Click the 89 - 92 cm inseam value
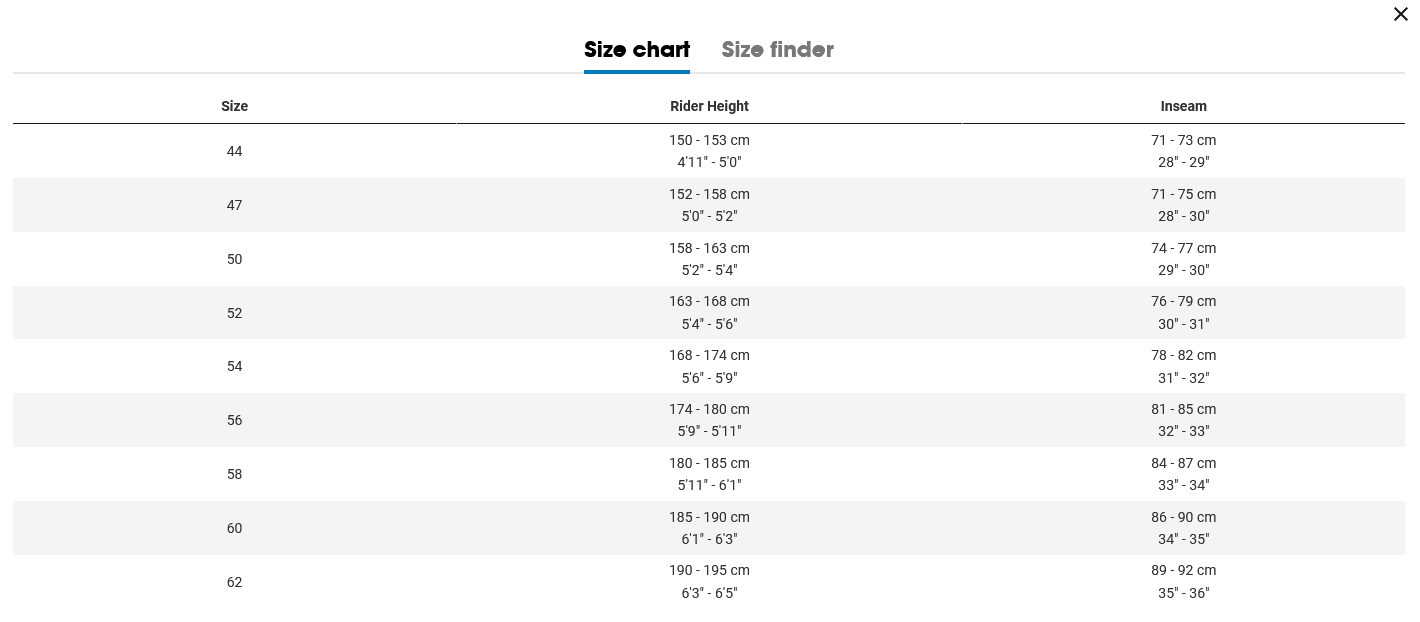1420x622 pixels. point(1183,570)
